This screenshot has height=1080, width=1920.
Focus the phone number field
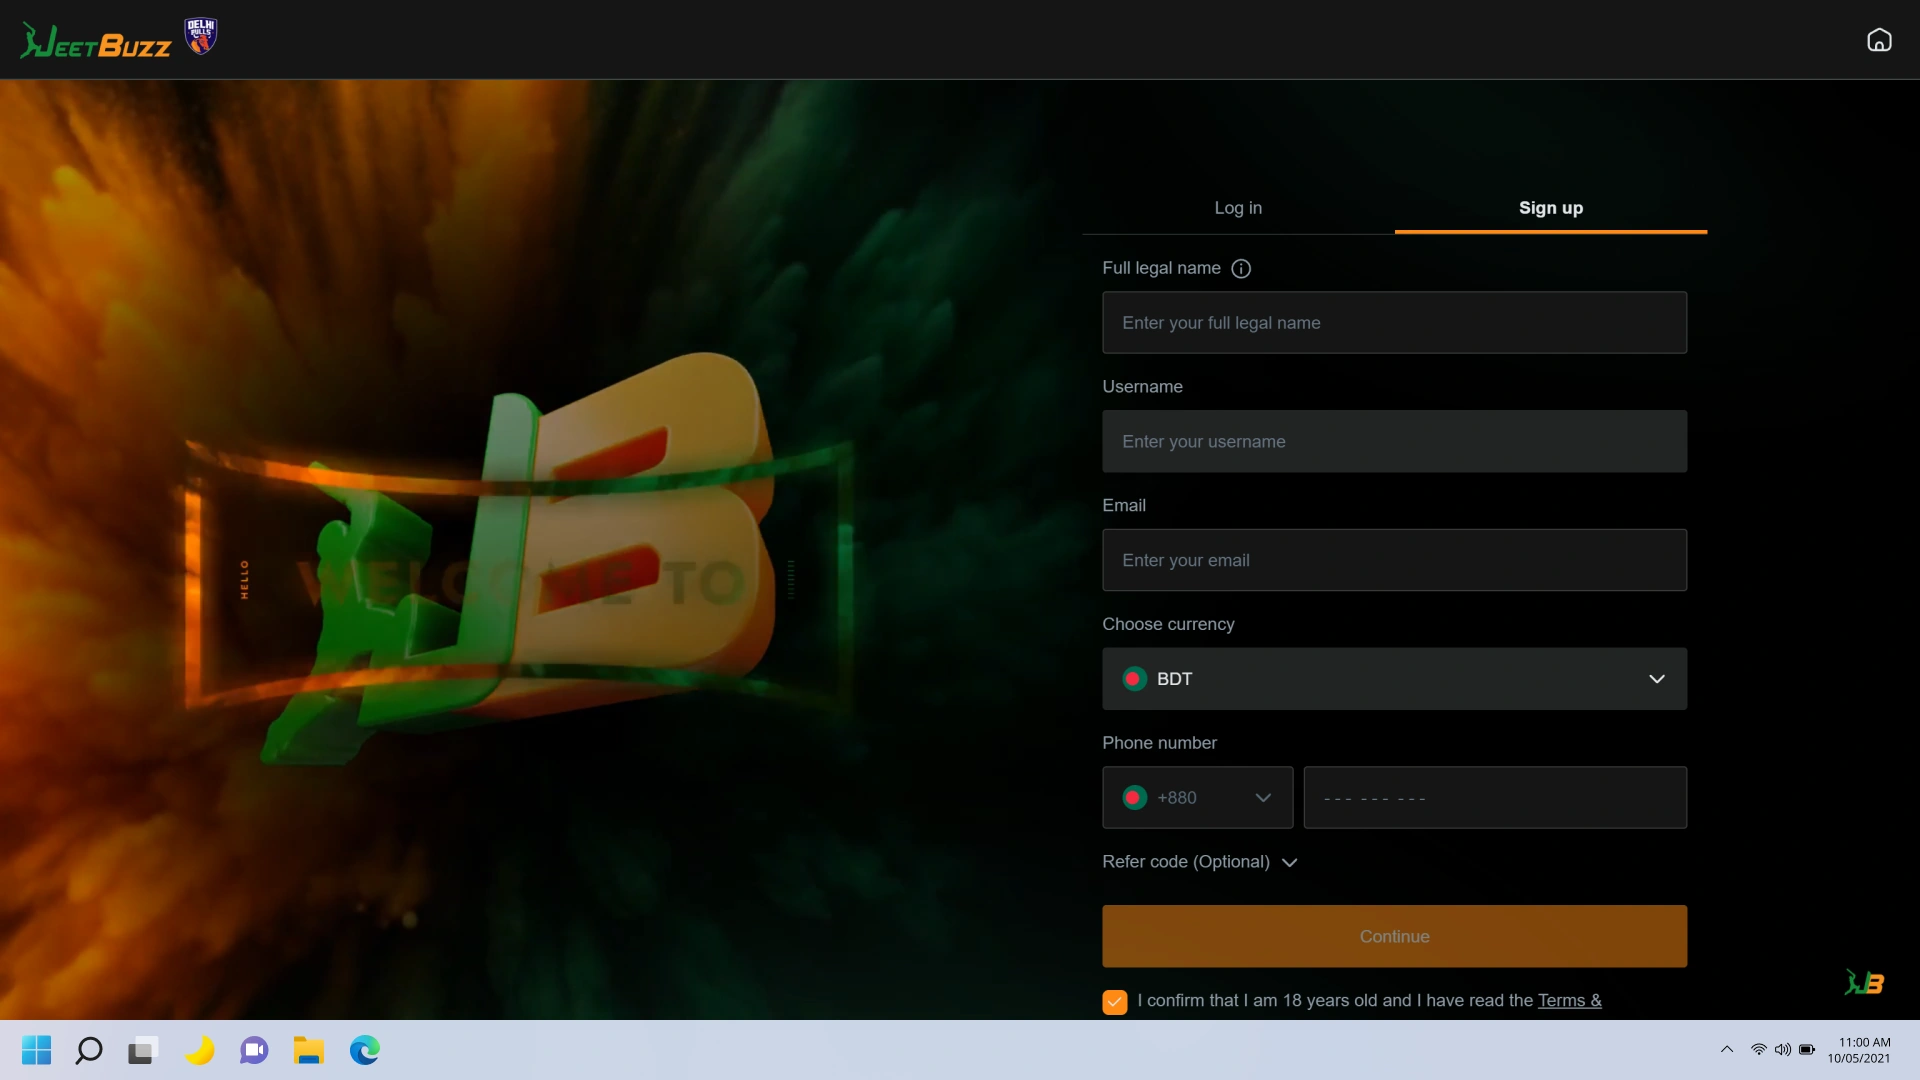(x=1495, y=798)
